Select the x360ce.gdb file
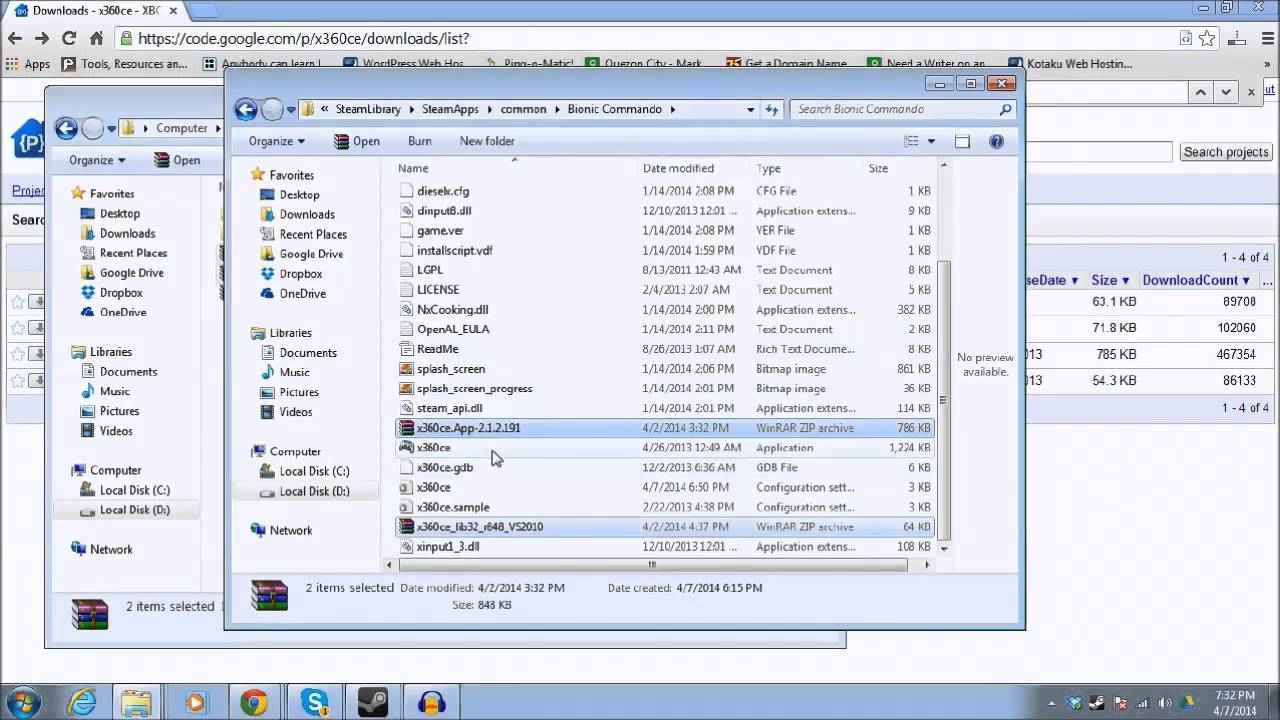Image resolution: width=1280 pixels, height=720 pixels. click(445, 467)
